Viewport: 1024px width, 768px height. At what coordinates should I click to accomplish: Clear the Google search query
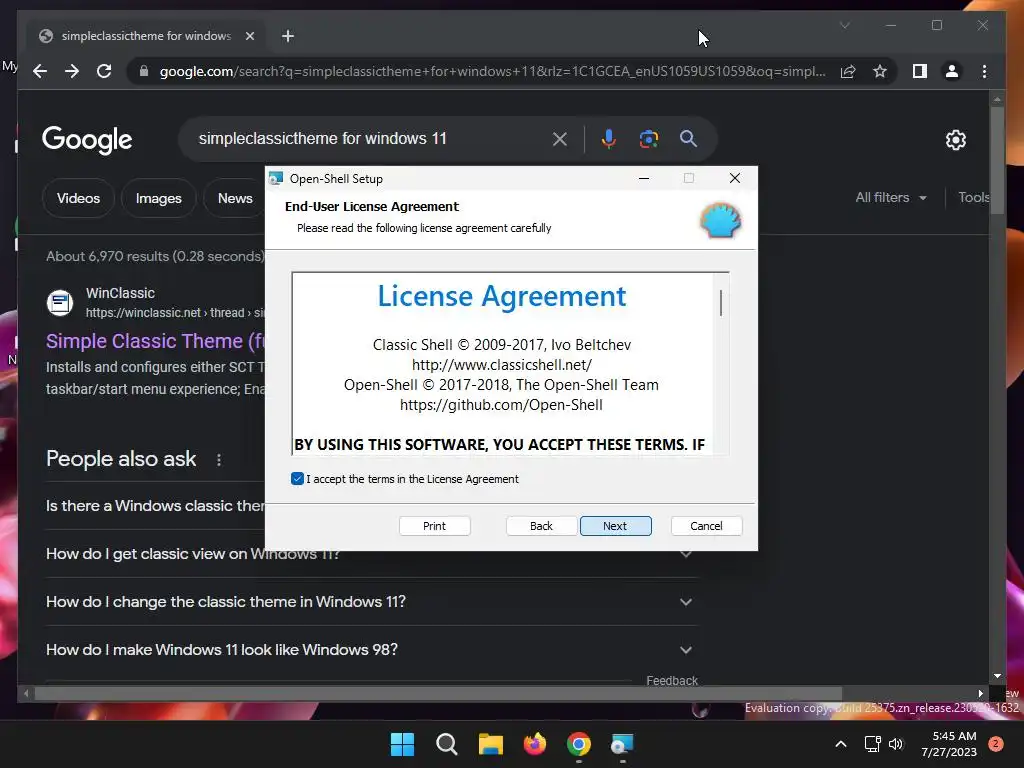tap(560, 139)
